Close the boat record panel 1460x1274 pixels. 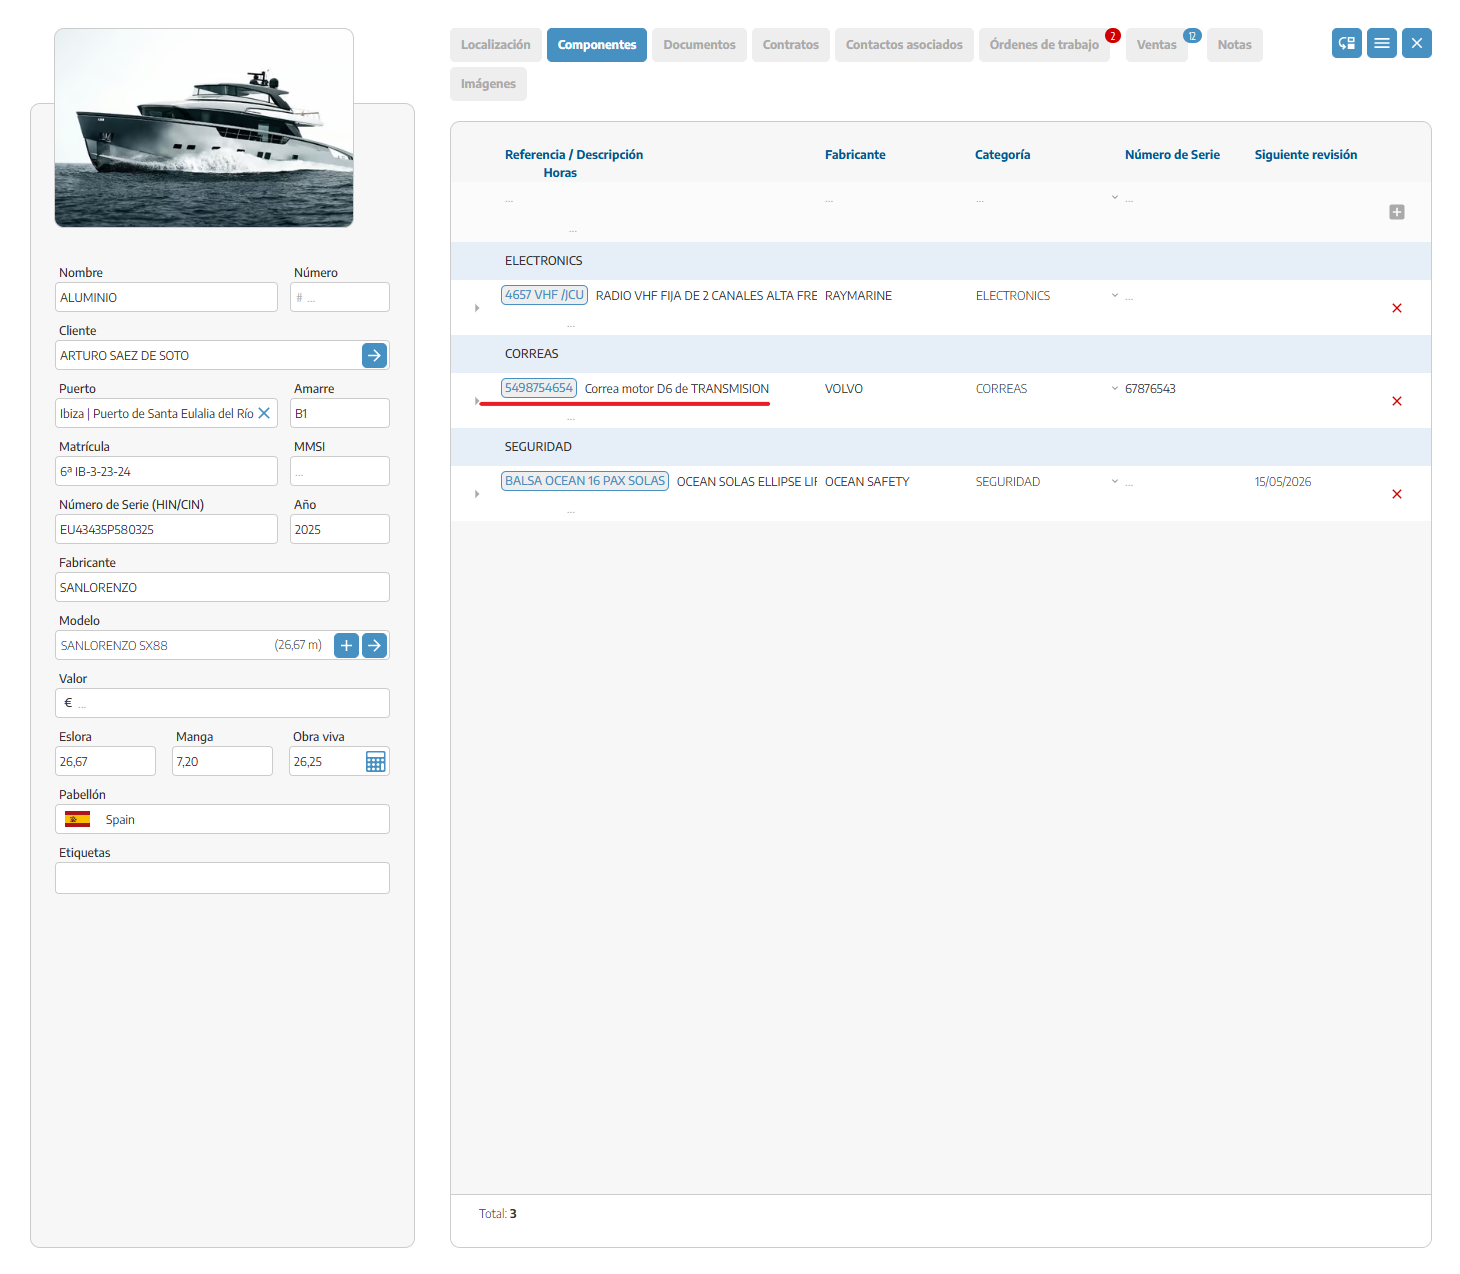point(1417,43)
